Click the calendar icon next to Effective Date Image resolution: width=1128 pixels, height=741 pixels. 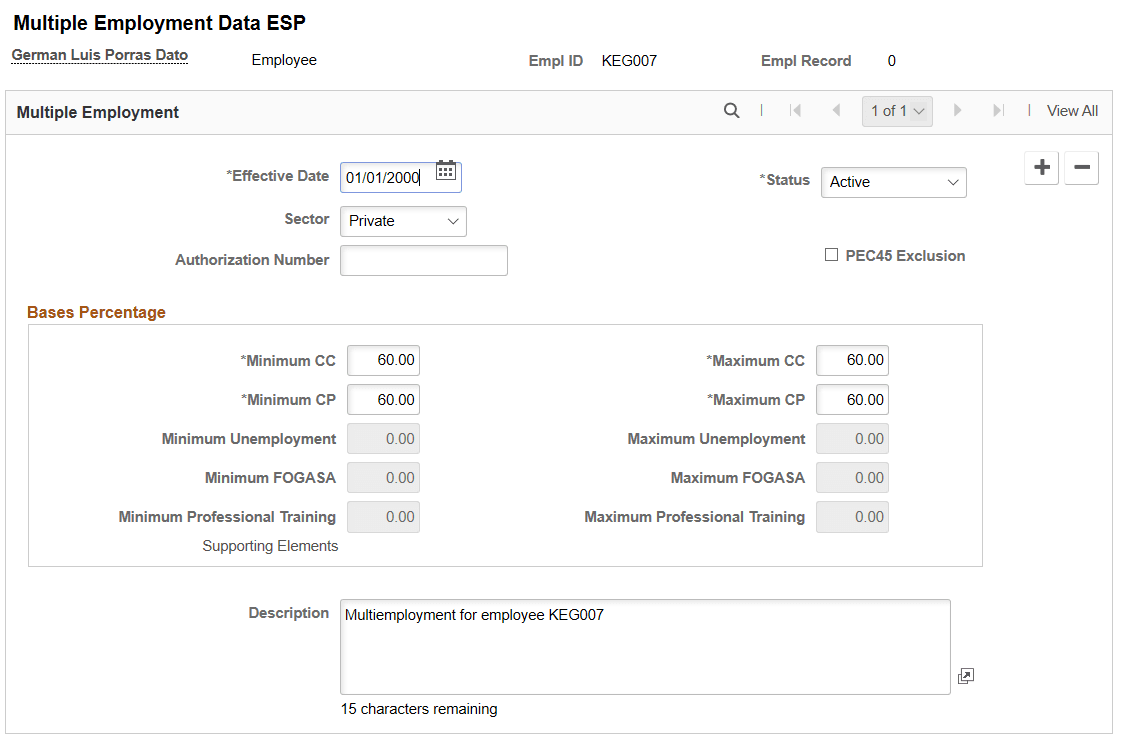coord(445,170)
